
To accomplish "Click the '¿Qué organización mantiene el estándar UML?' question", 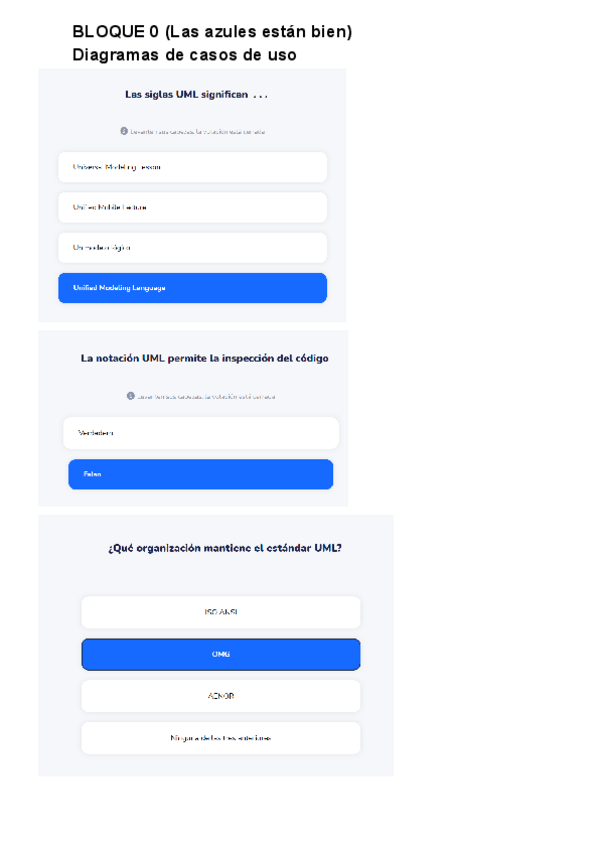I will point(224,548).
